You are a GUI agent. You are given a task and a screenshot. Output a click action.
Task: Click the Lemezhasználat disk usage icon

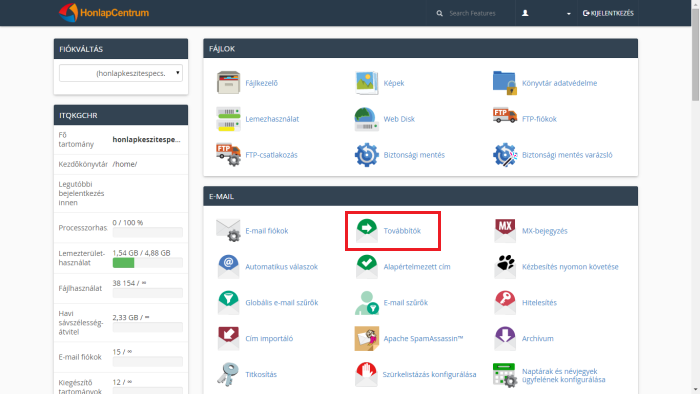[x=228, y=119]
